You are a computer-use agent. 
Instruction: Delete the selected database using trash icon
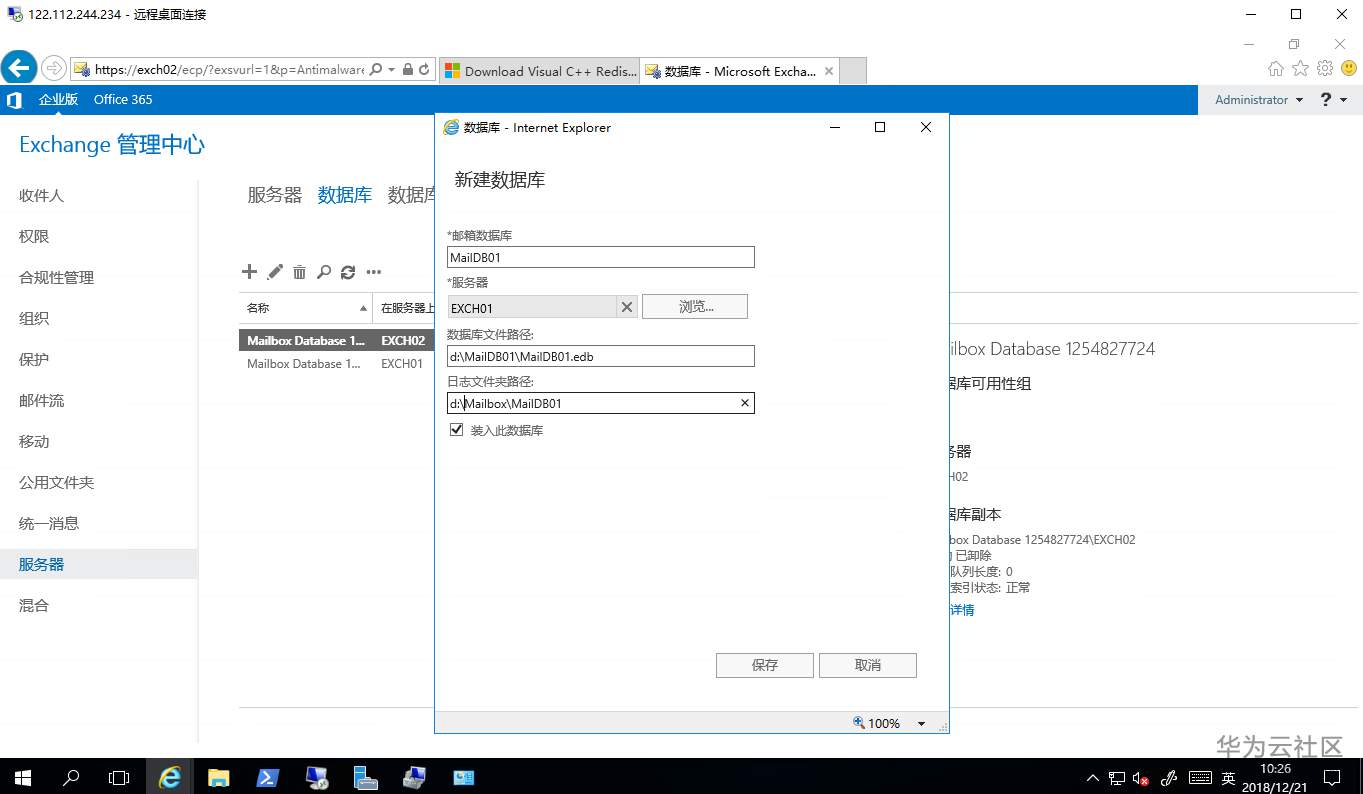point(299,271)
